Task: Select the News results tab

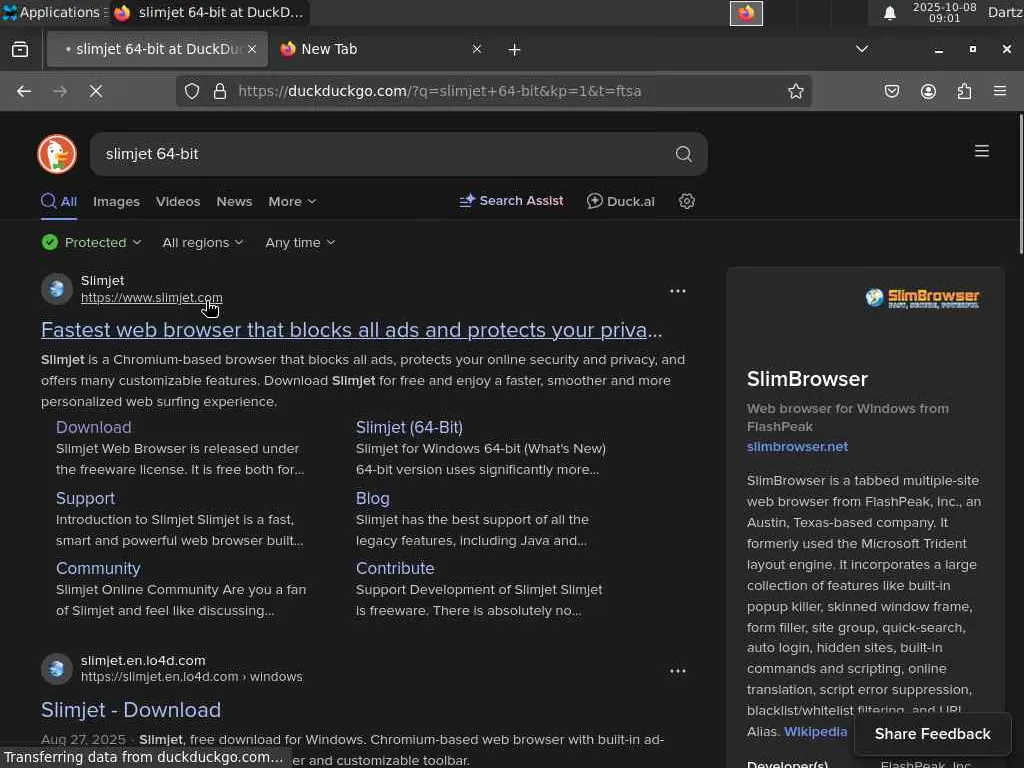Action: pos(234,202)
